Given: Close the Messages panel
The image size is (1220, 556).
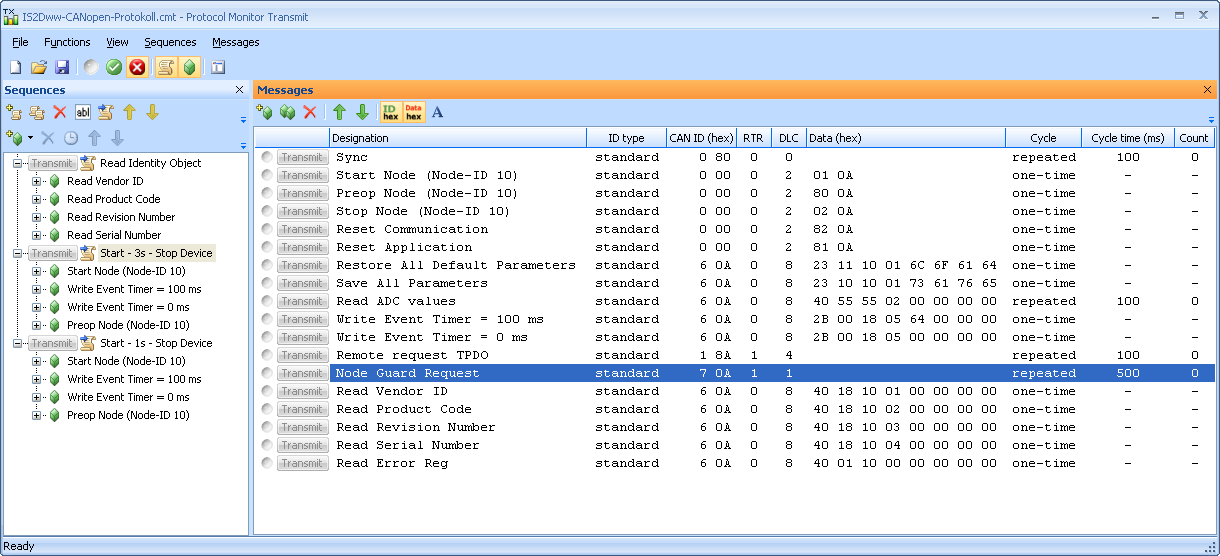Looking at the screenshot, I should (x=1207, y=90).
